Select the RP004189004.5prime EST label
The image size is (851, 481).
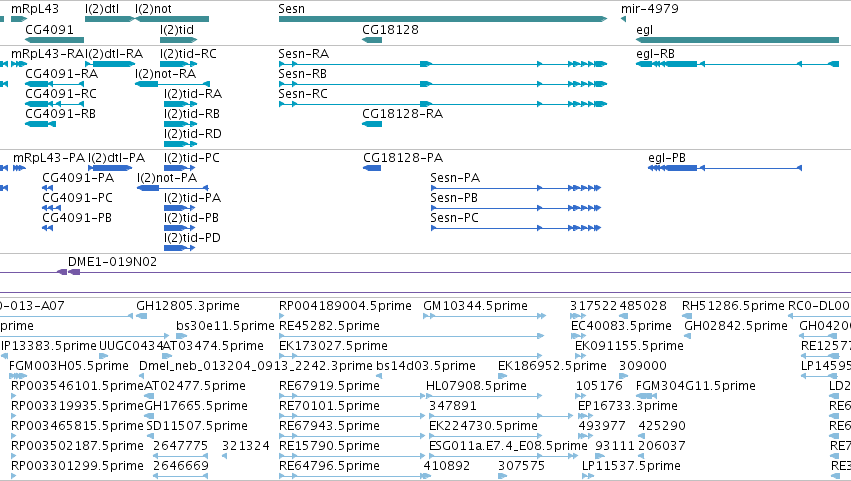(345, 306)
